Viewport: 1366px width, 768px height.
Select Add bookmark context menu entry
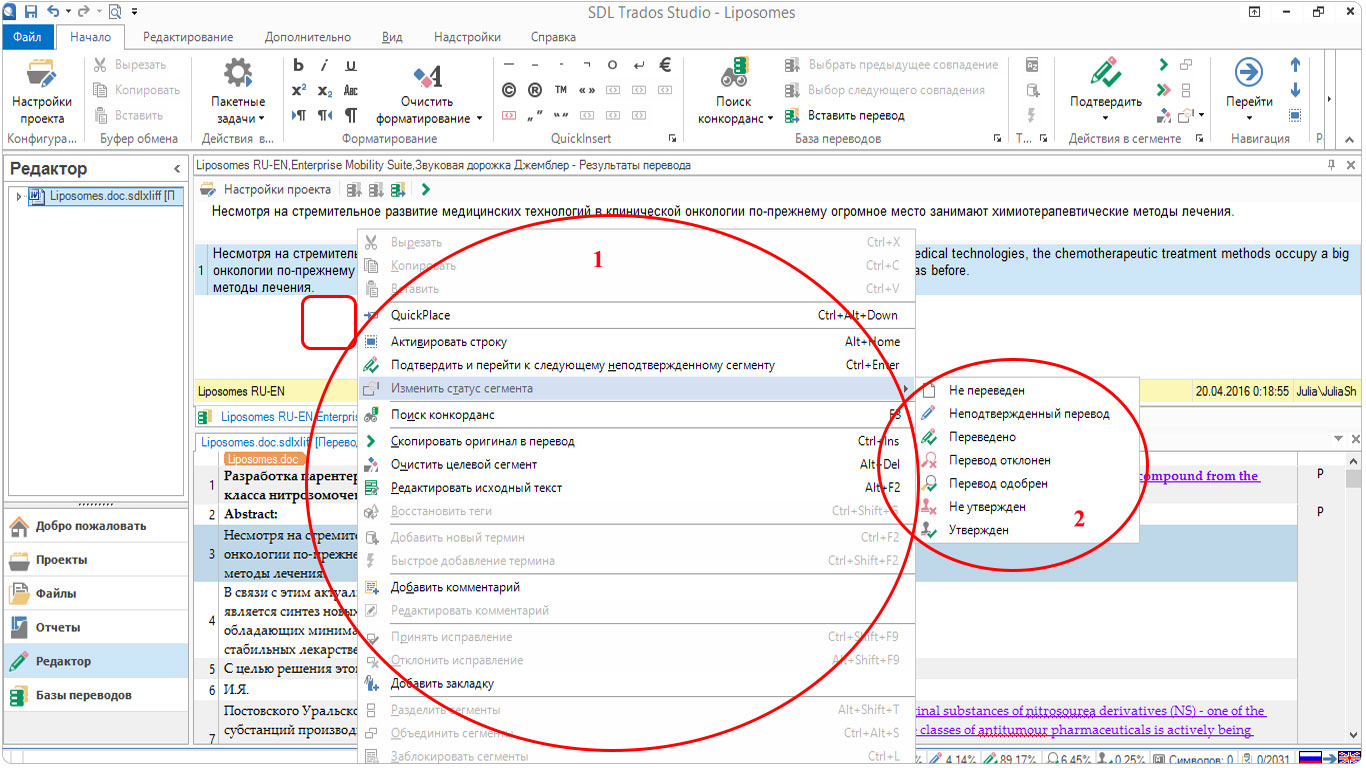tap(636, 684)
